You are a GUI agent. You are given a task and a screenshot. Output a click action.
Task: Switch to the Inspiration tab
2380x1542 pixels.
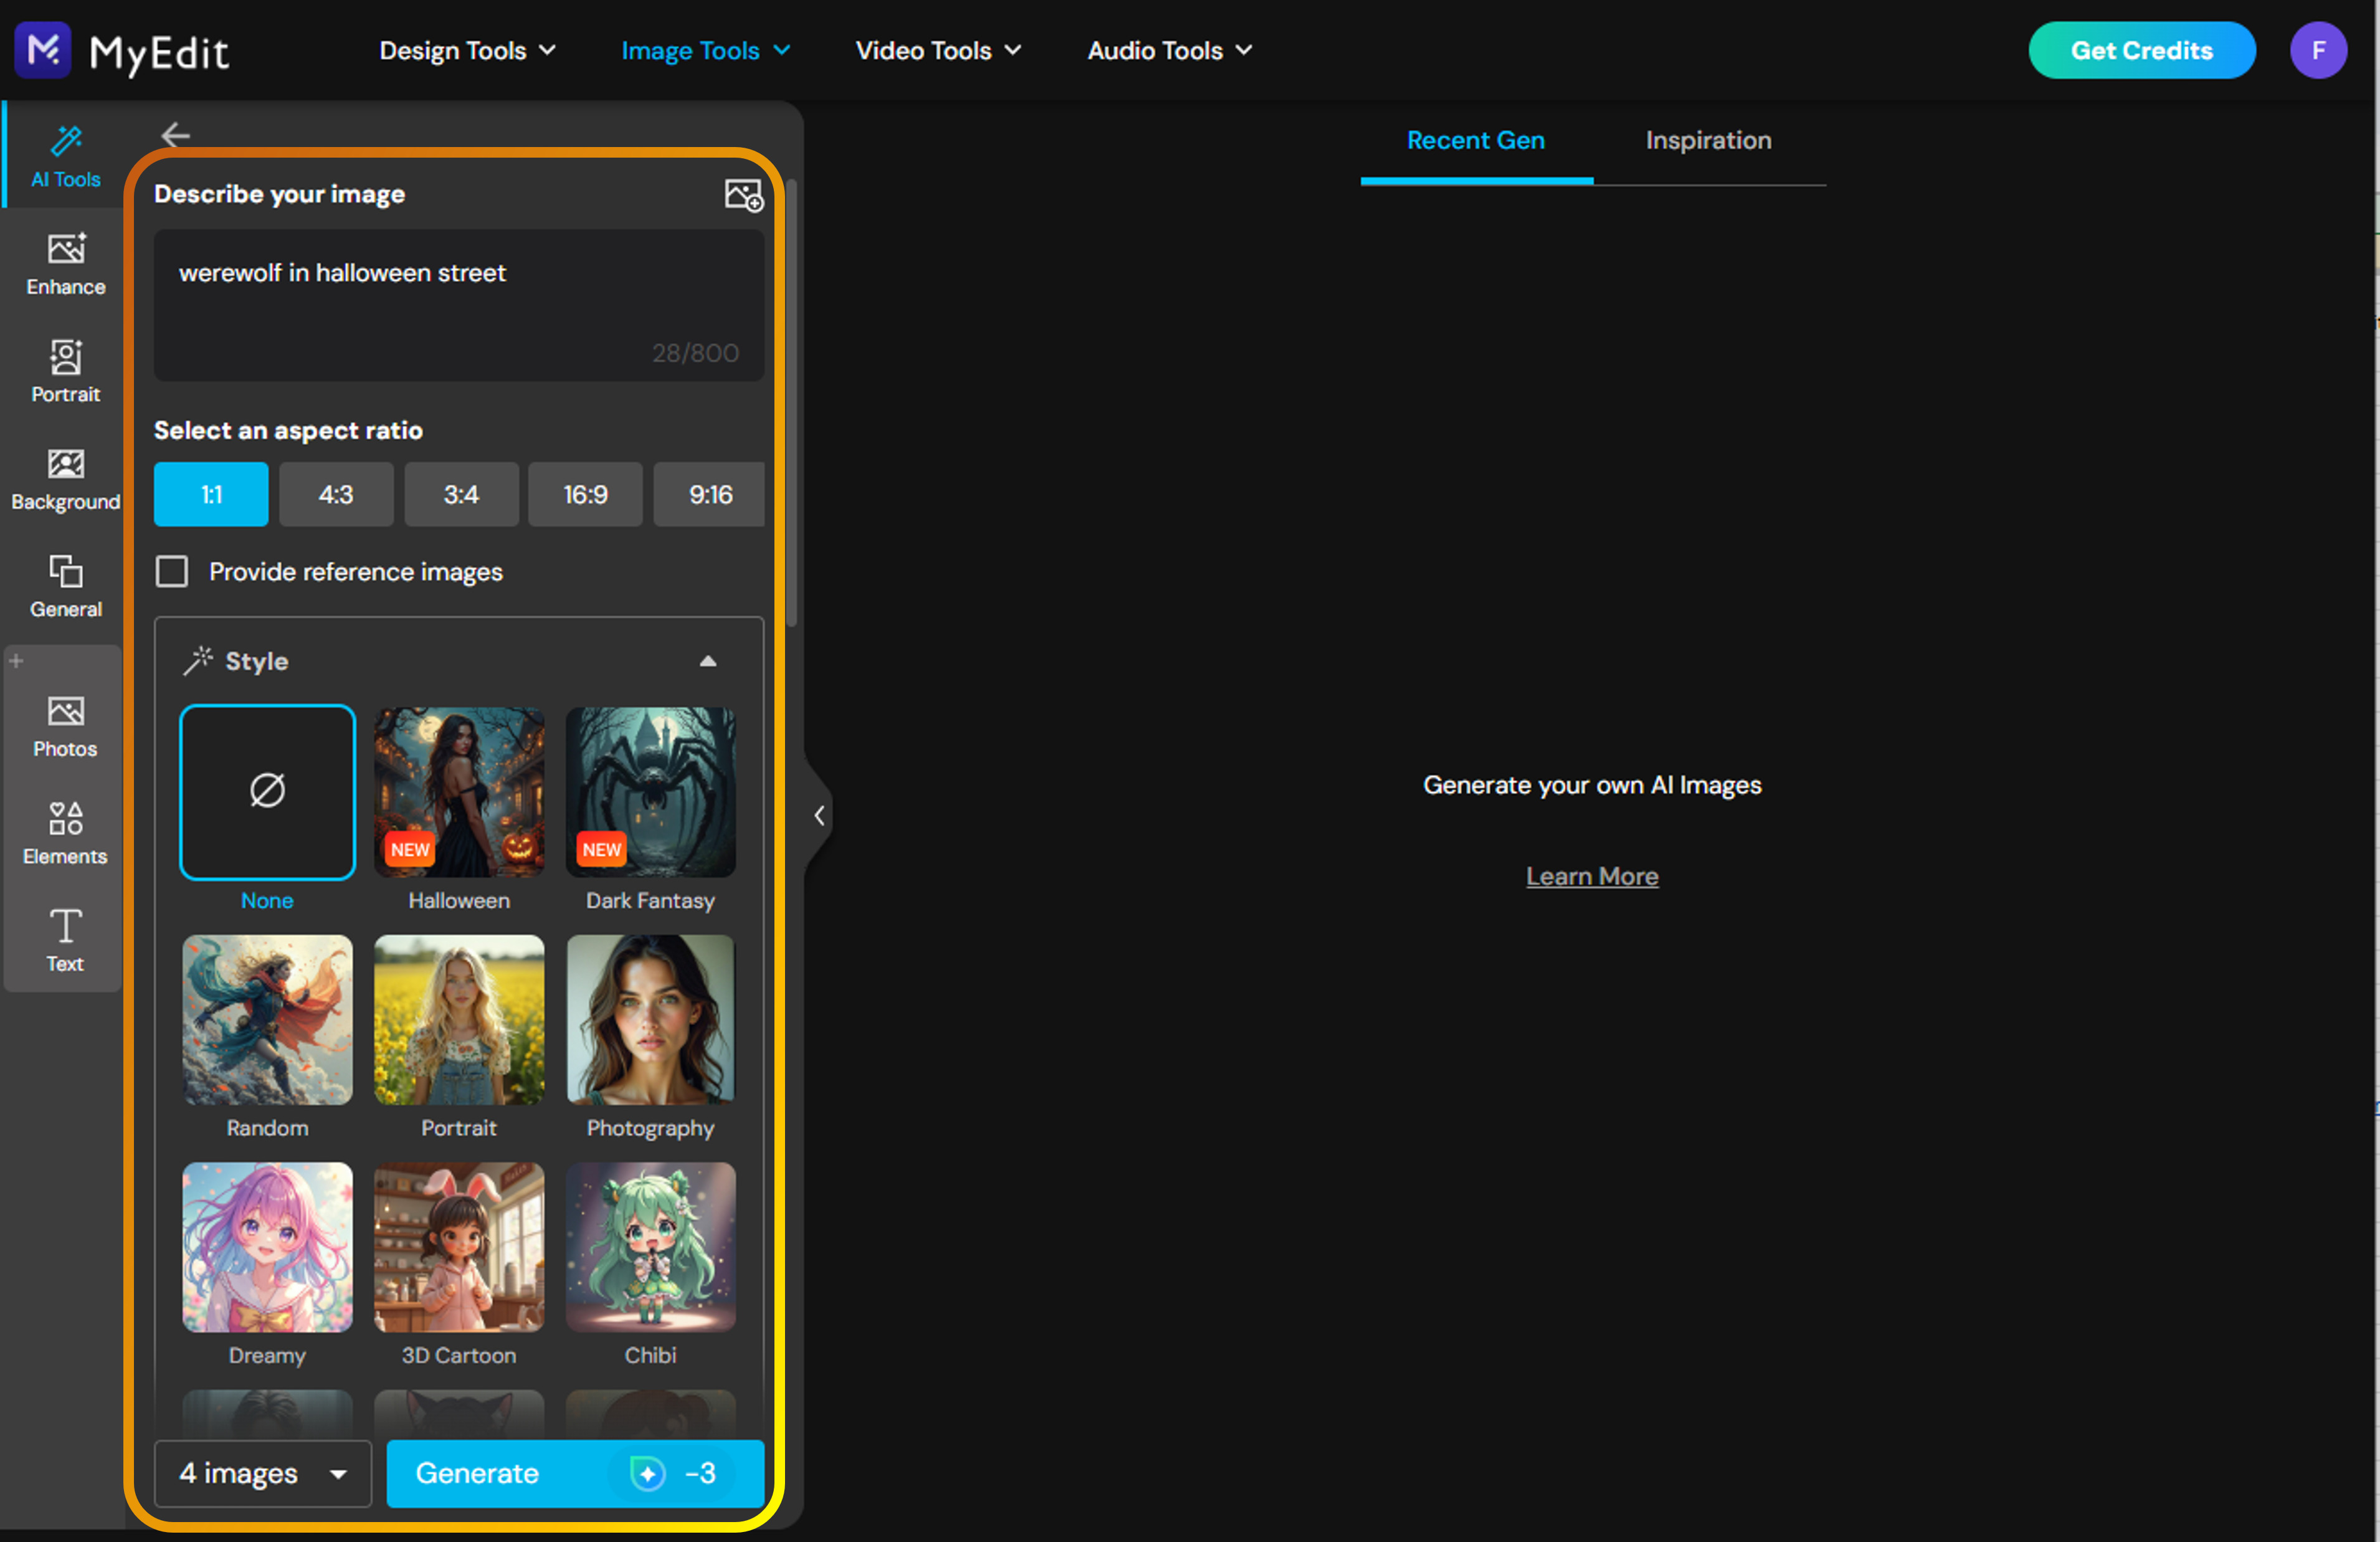coord(1708,141)
